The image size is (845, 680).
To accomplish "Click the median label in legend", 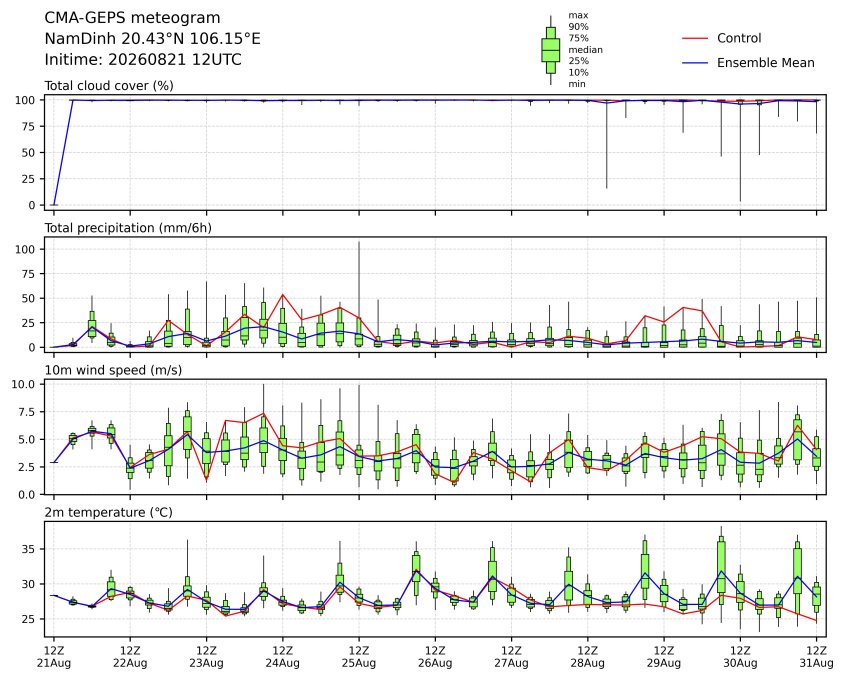I will click(585, 50).
